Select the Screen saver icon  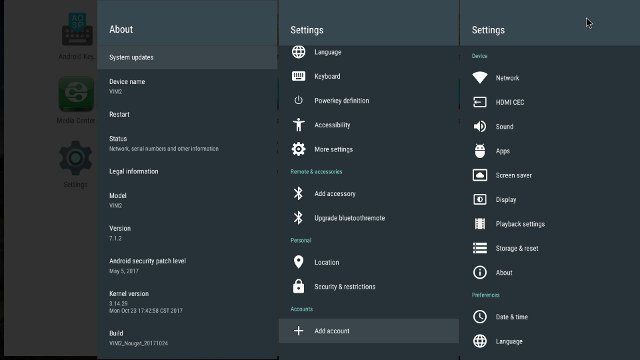480,175
